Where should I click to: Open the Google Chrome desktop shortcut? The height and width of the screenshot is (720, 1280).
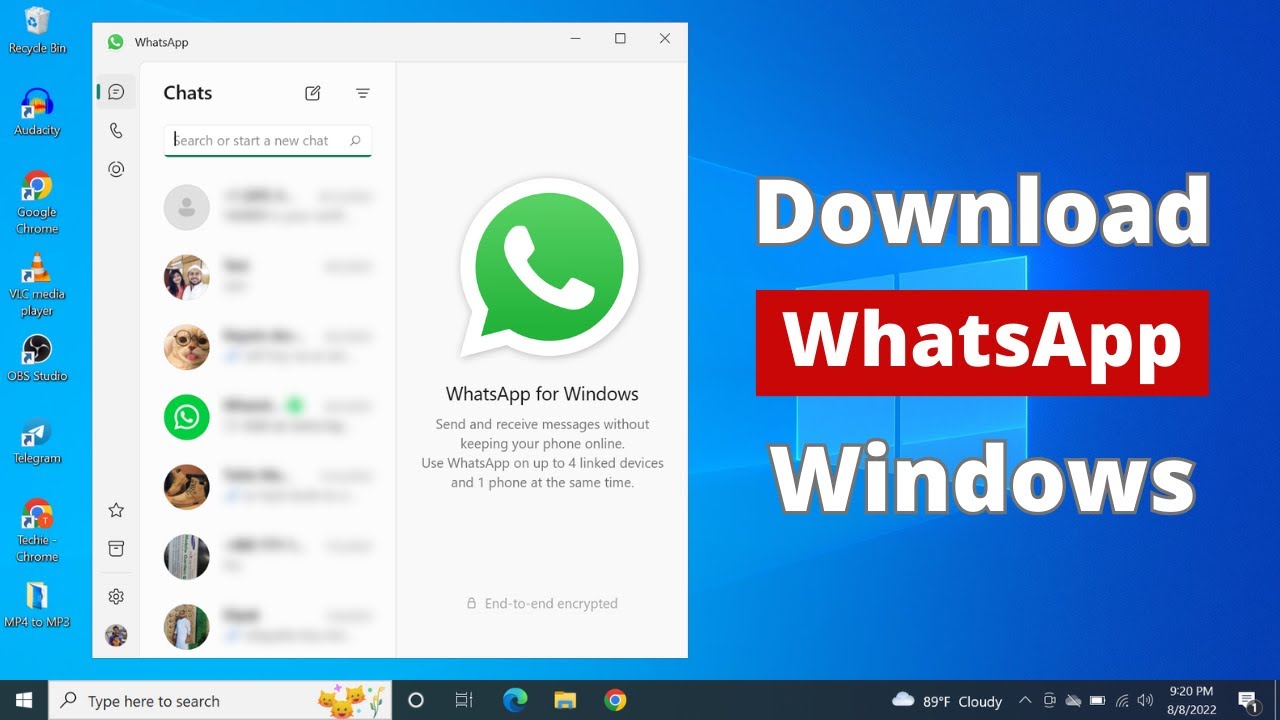(37, 203)
